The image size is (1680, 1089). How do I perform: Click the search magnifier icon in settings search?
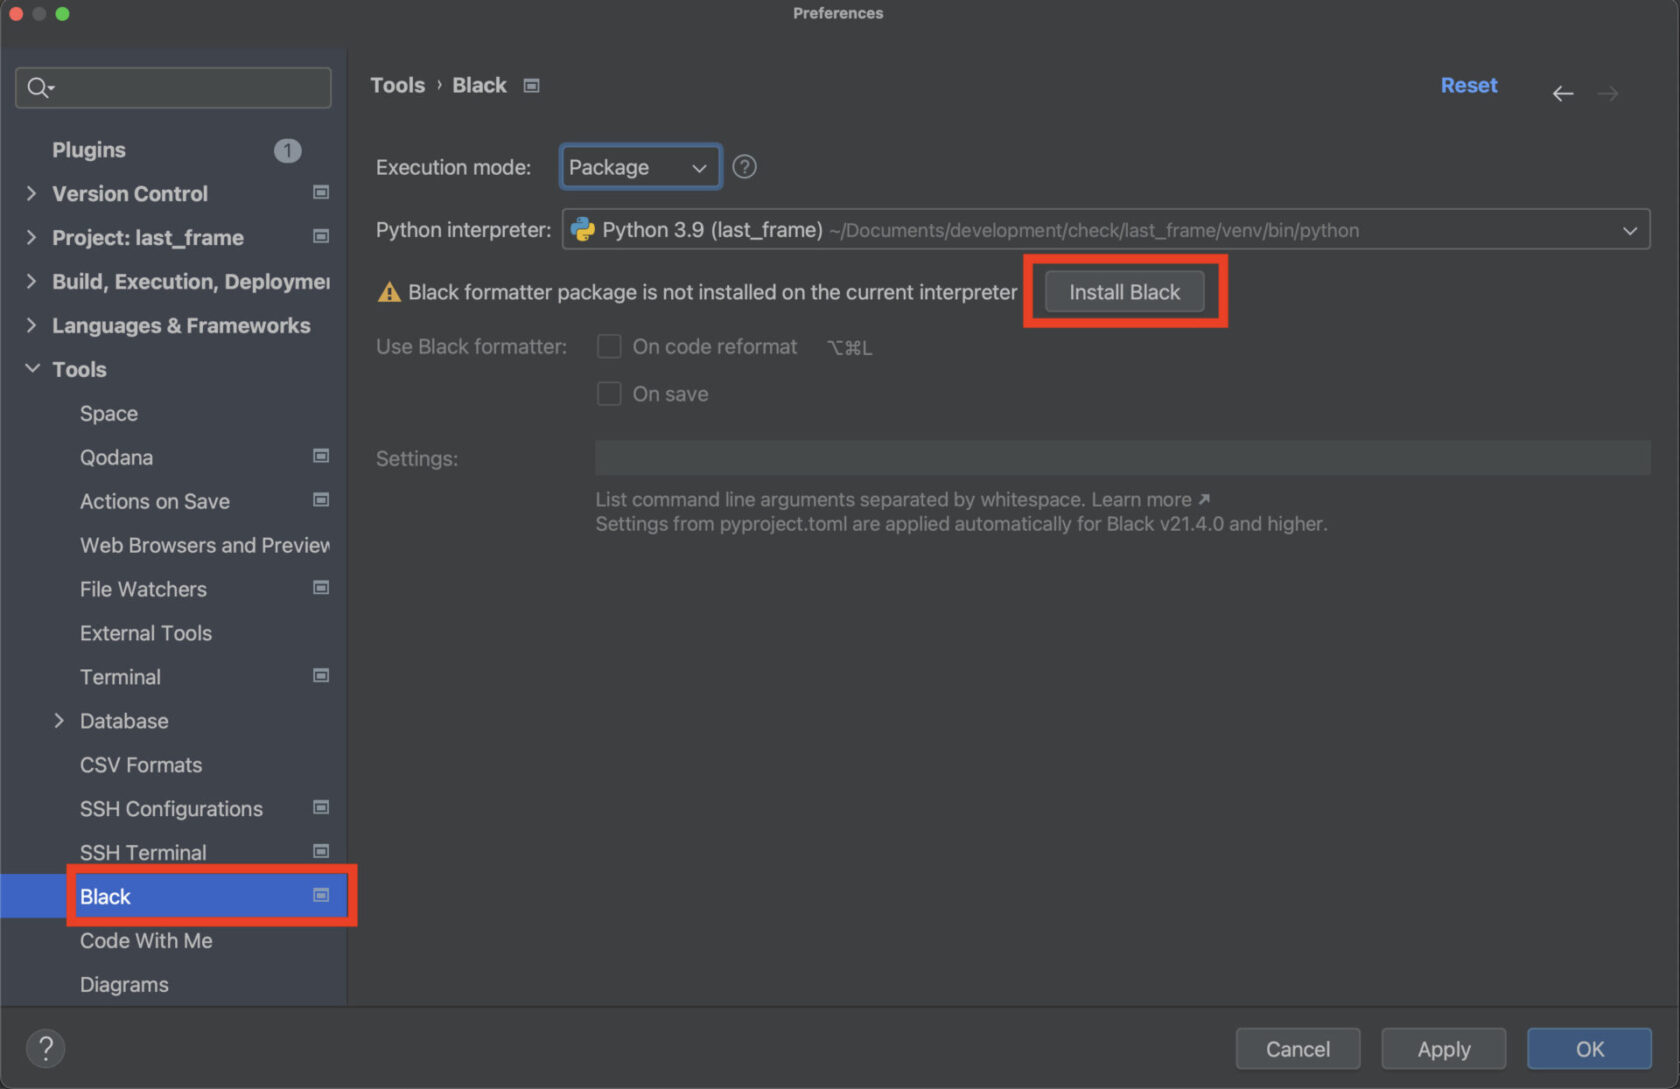pyautogui.click(x=38, y=88)
